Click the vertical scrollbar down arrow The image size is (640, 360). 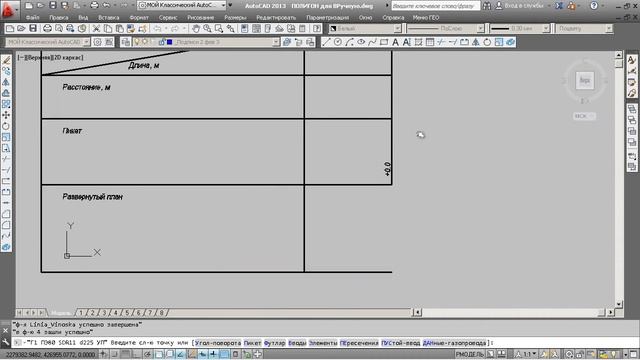point(619,304)
